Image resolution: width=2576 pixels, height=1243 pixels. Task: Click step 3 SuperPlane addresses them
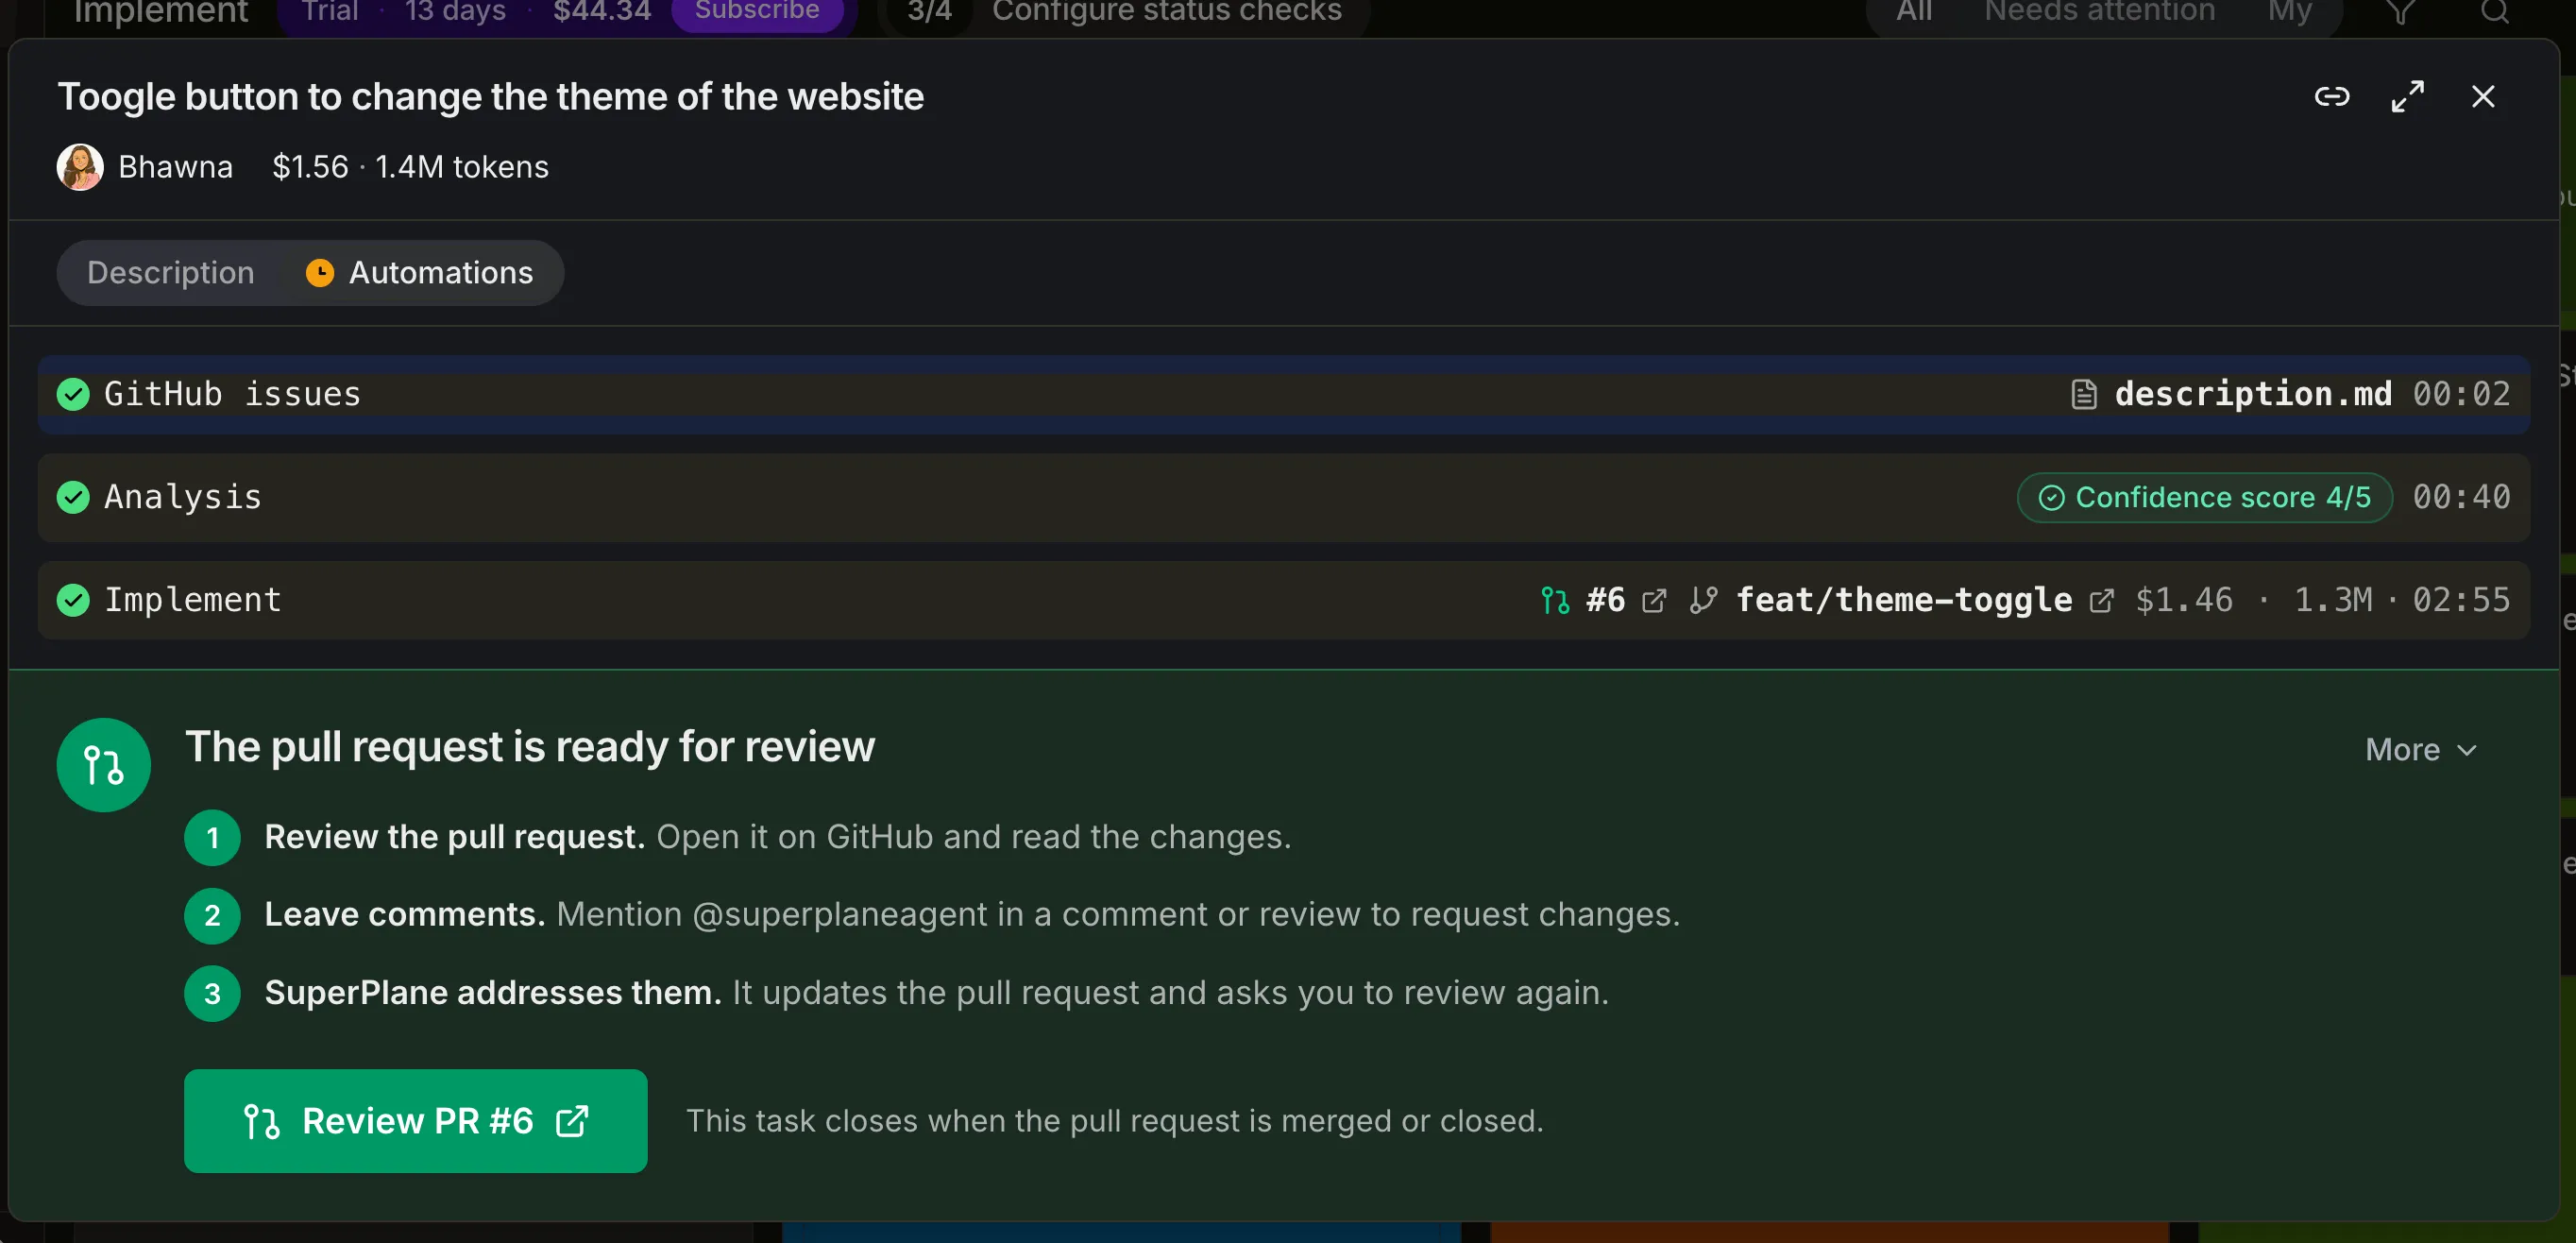(493, 993)
